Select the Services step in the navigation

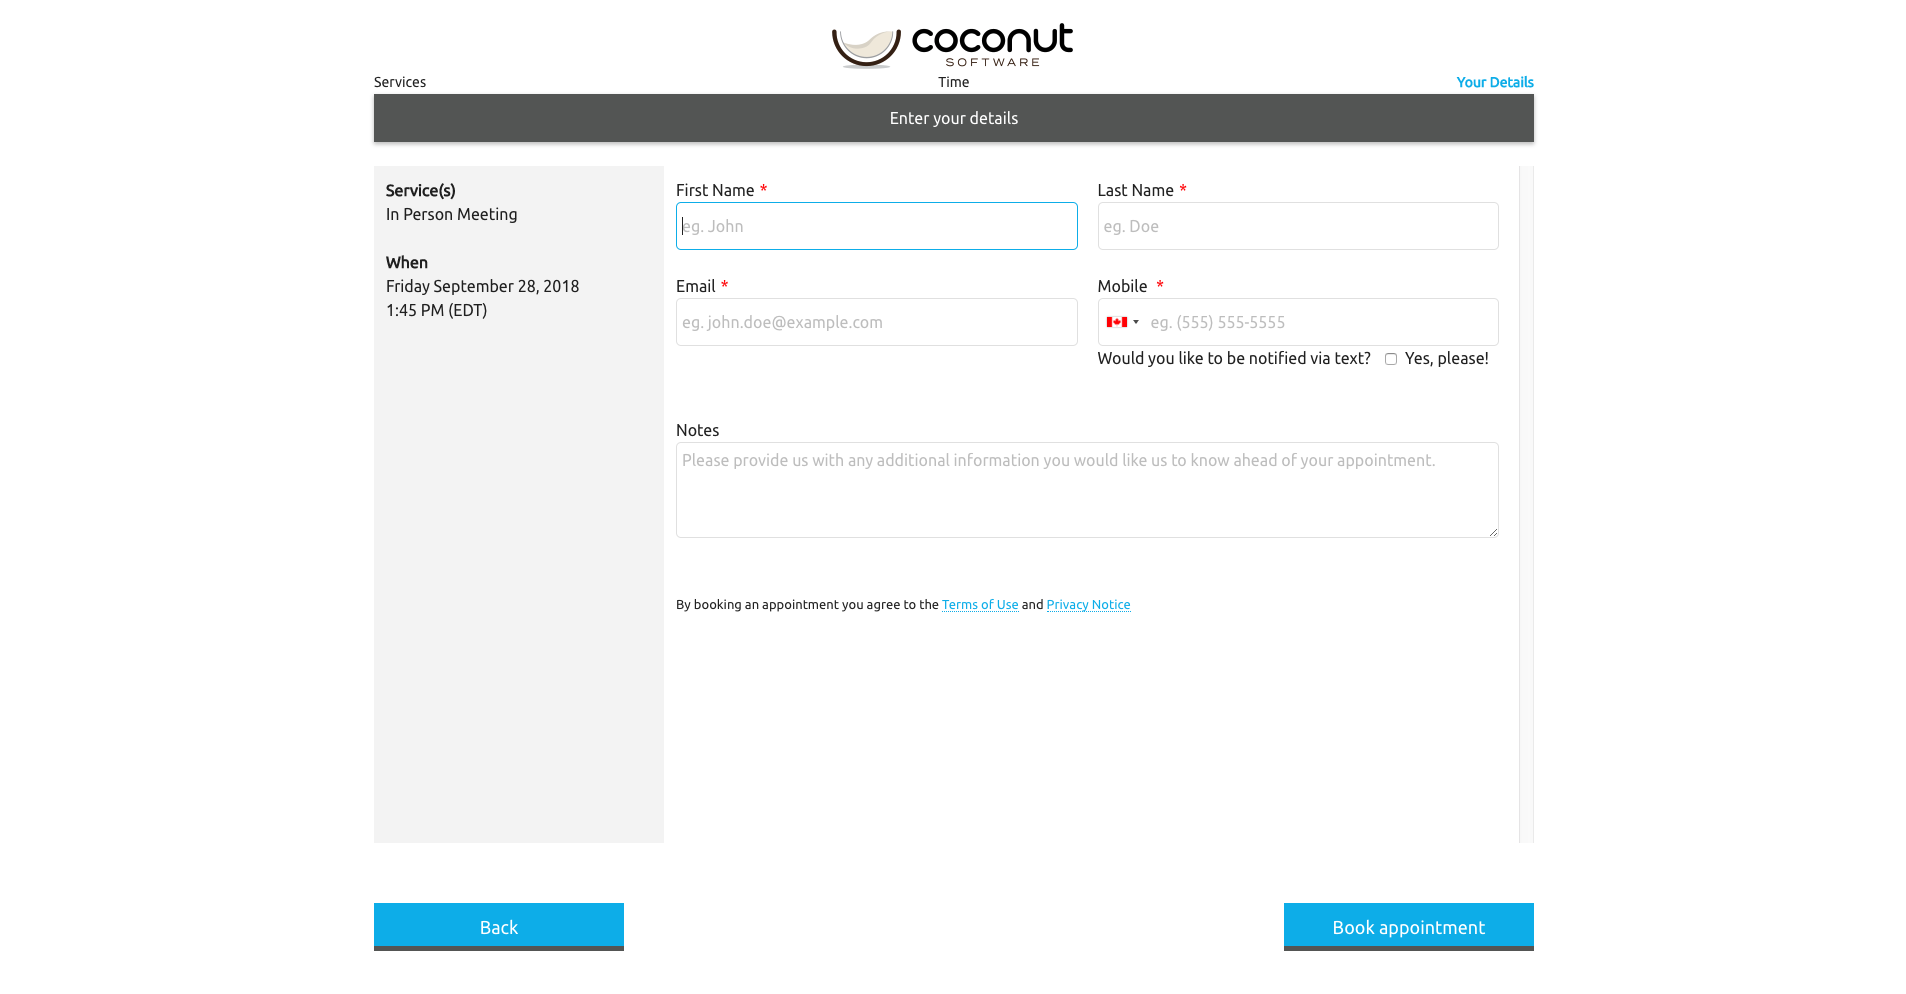tap(399, 82)
